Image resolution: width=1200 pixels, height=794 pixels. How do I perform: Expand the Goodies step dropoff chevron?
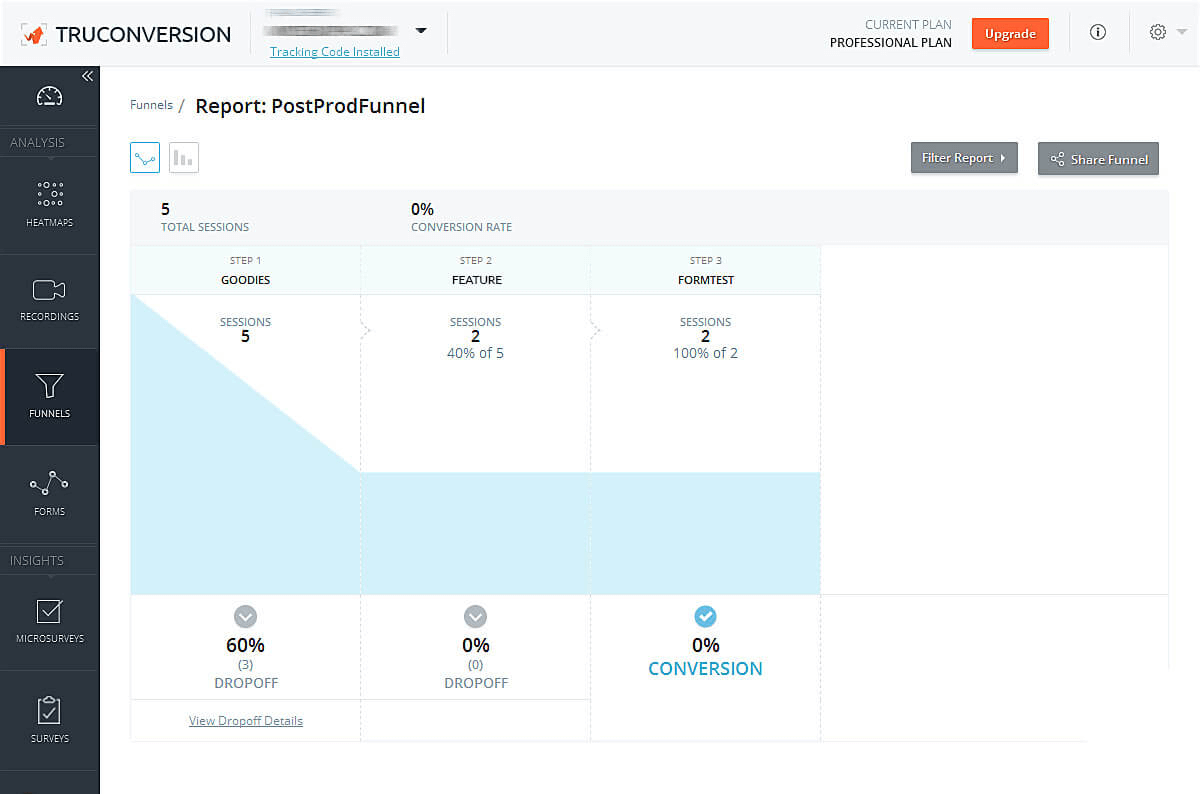coord(245,617)
